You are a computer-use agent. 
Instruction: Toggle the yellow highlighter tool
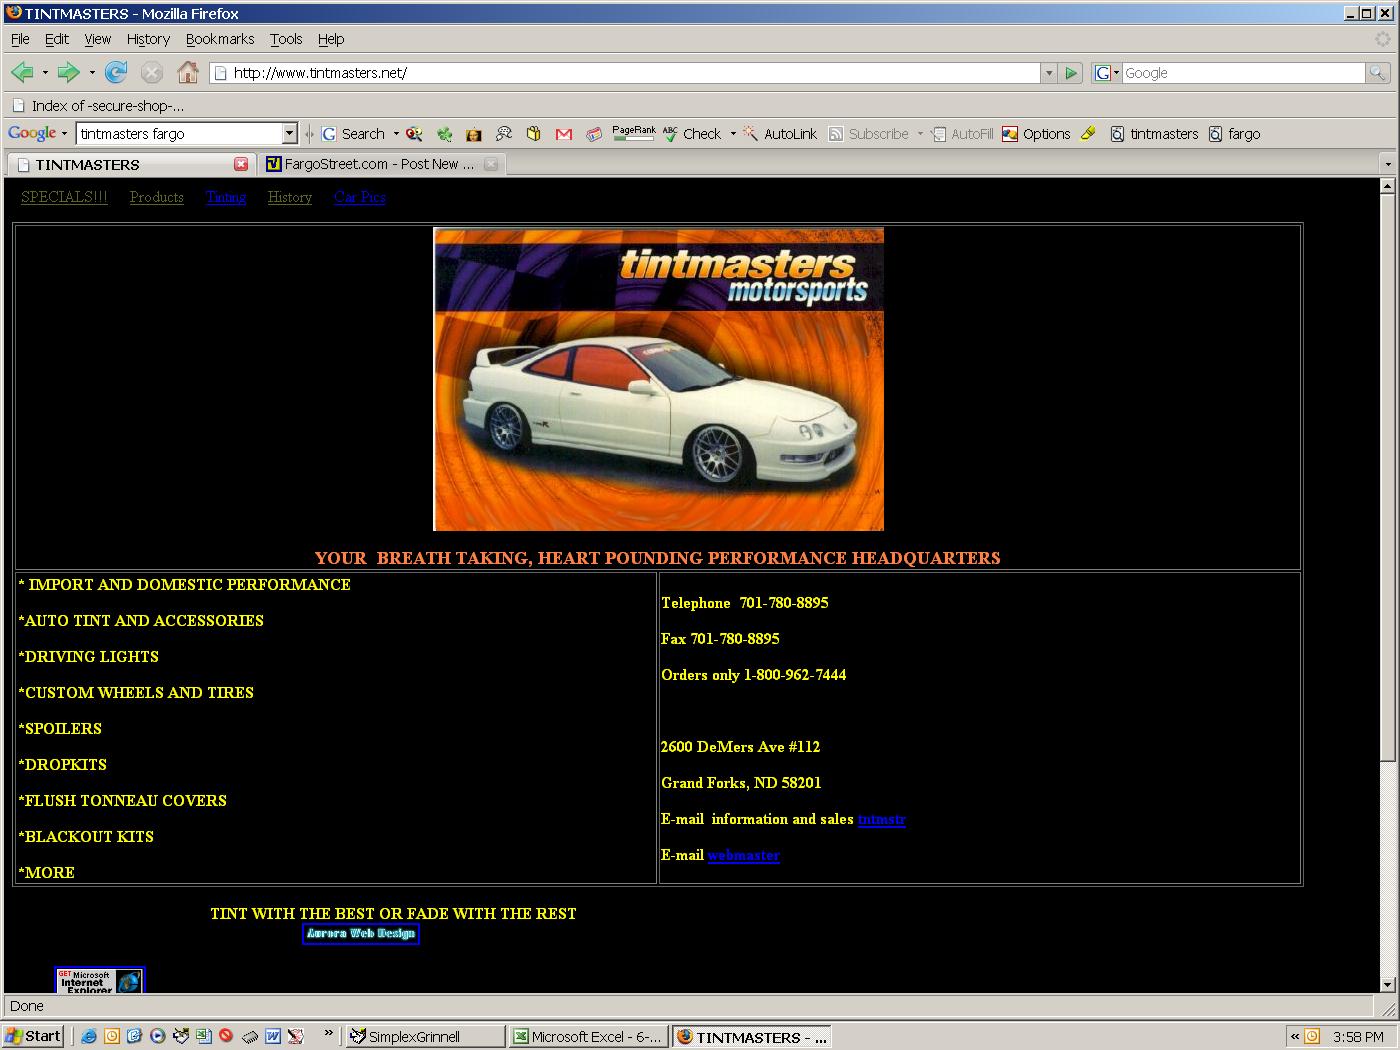pyautogui.click(x=1088, y=134)
